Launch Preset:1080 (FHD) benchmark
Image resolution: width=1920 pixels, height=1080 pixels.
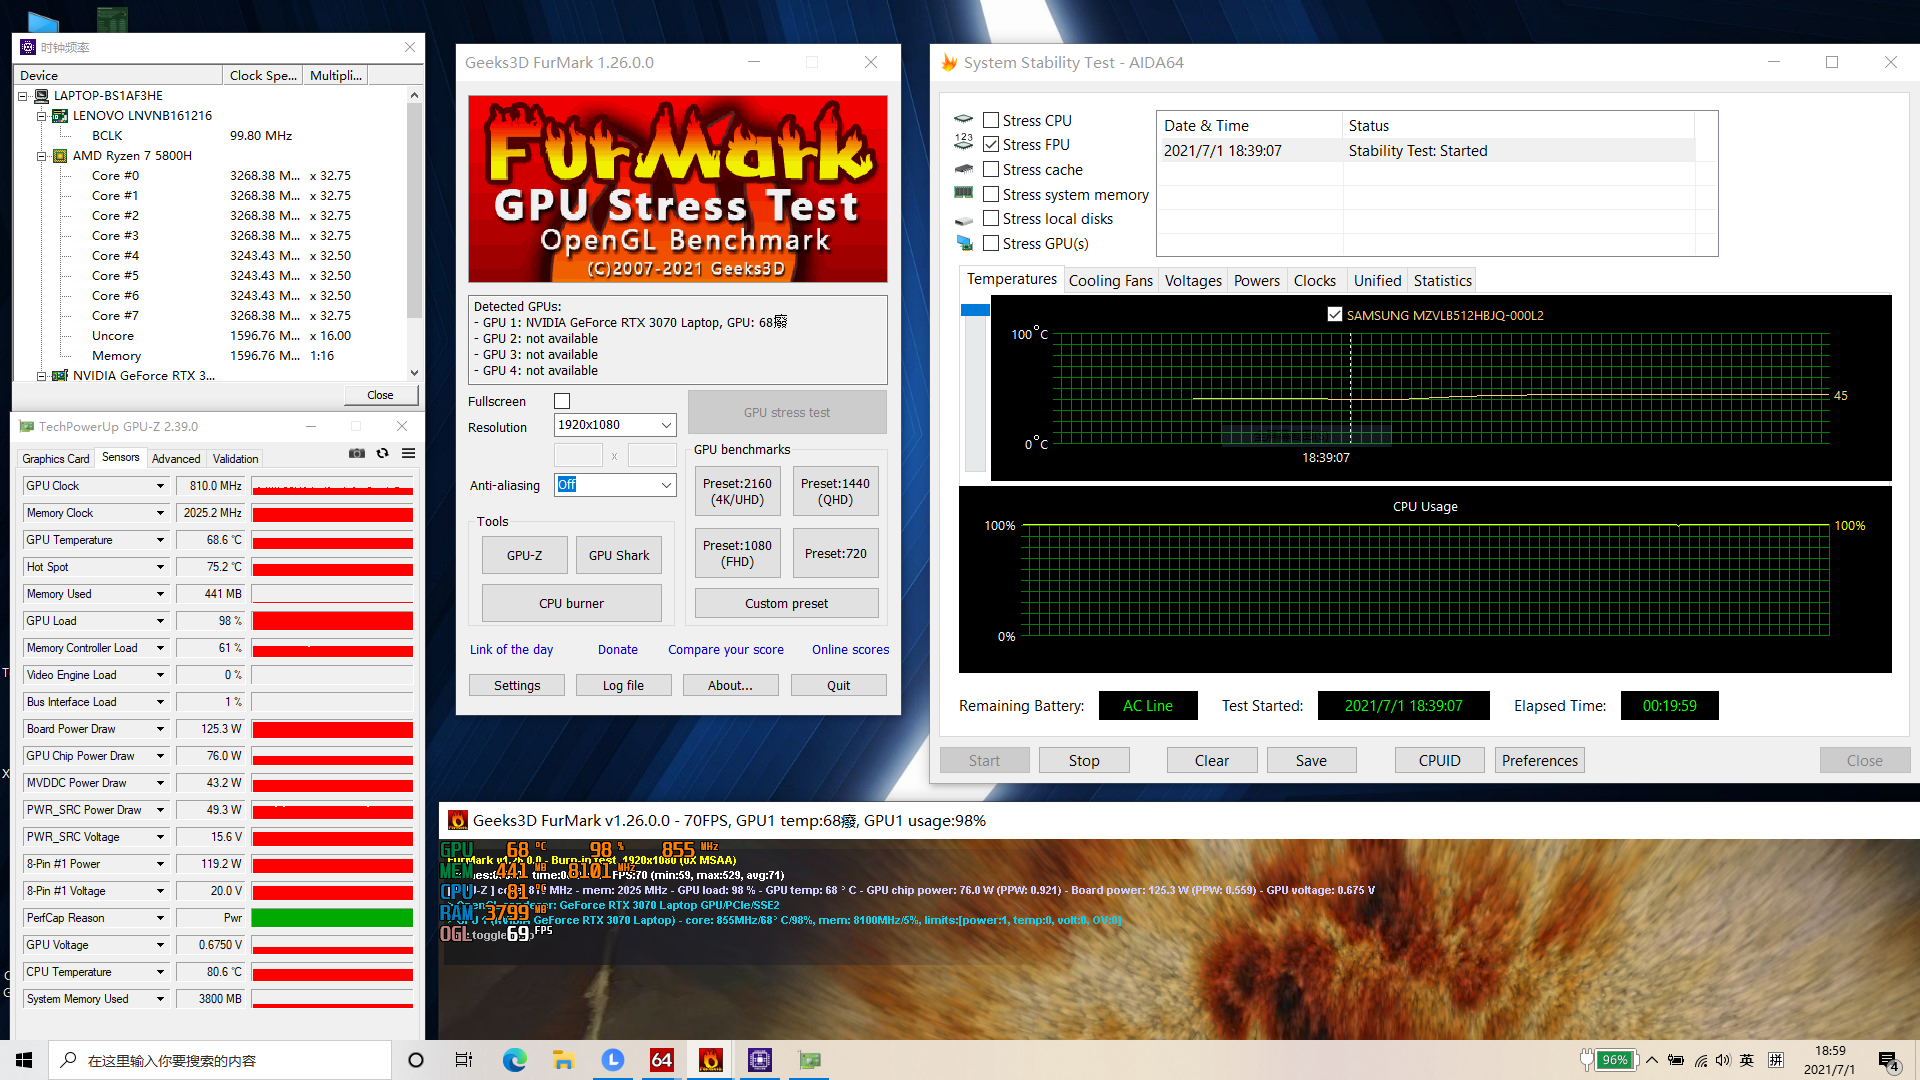click(737, 553)
